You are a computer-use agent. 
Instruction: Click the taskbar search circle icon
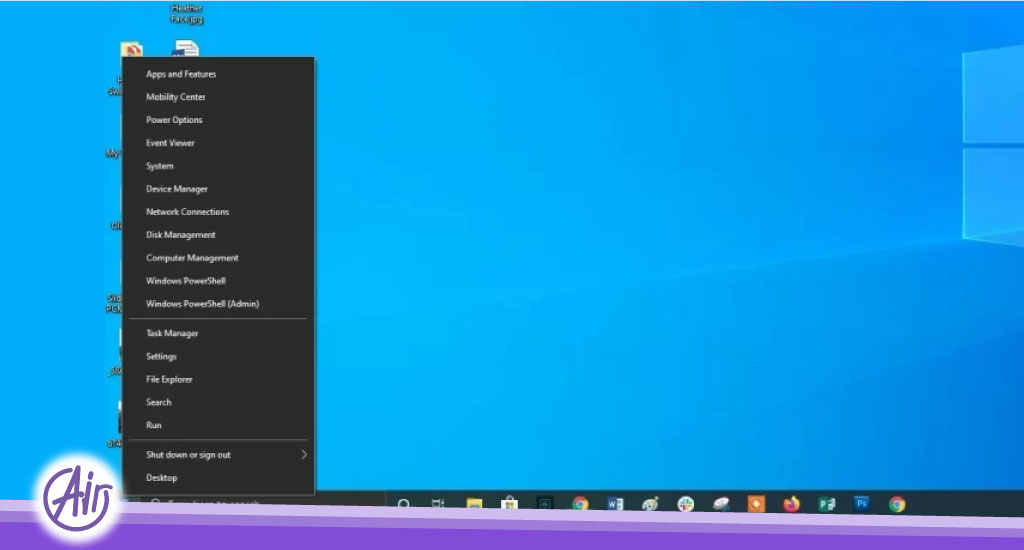tap(404, 504)
